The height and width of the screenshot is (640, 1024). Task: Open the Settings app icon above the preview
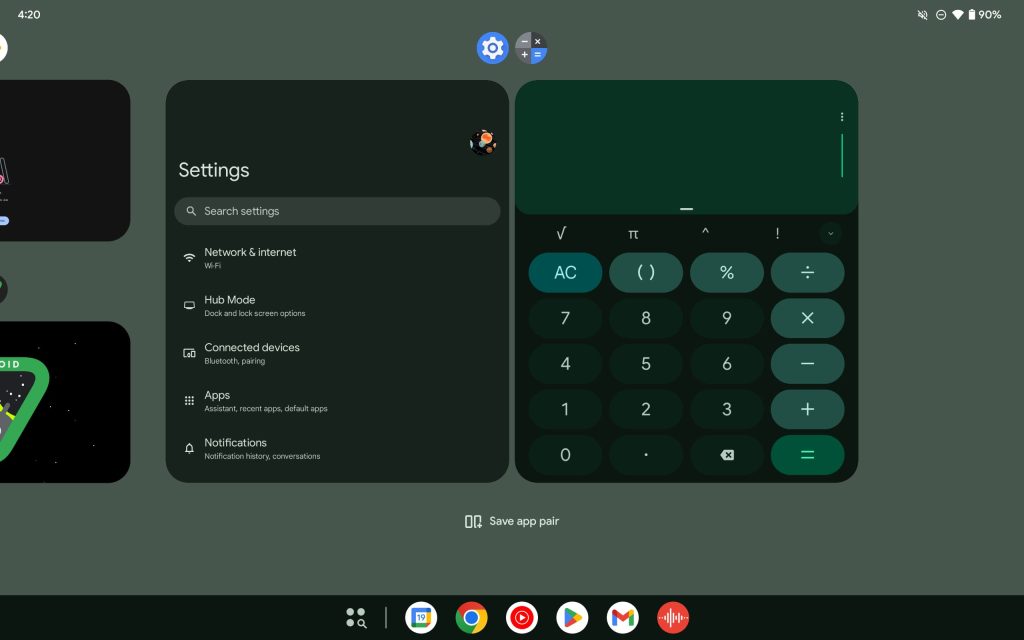pyautogui.click(x=492, y=47)
